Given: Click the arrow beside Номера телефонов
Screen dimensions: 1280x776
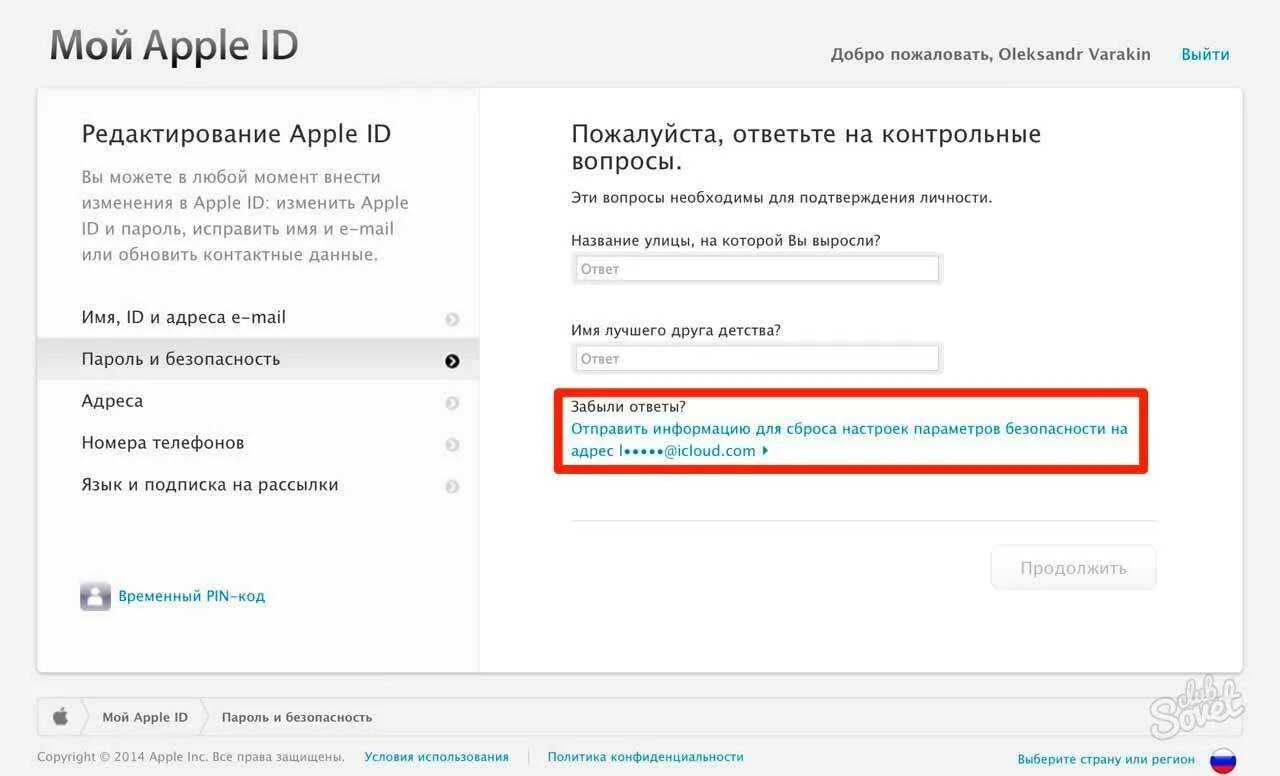Looking at the screenshot, I should pyautogui.click(x=452, y=445).
